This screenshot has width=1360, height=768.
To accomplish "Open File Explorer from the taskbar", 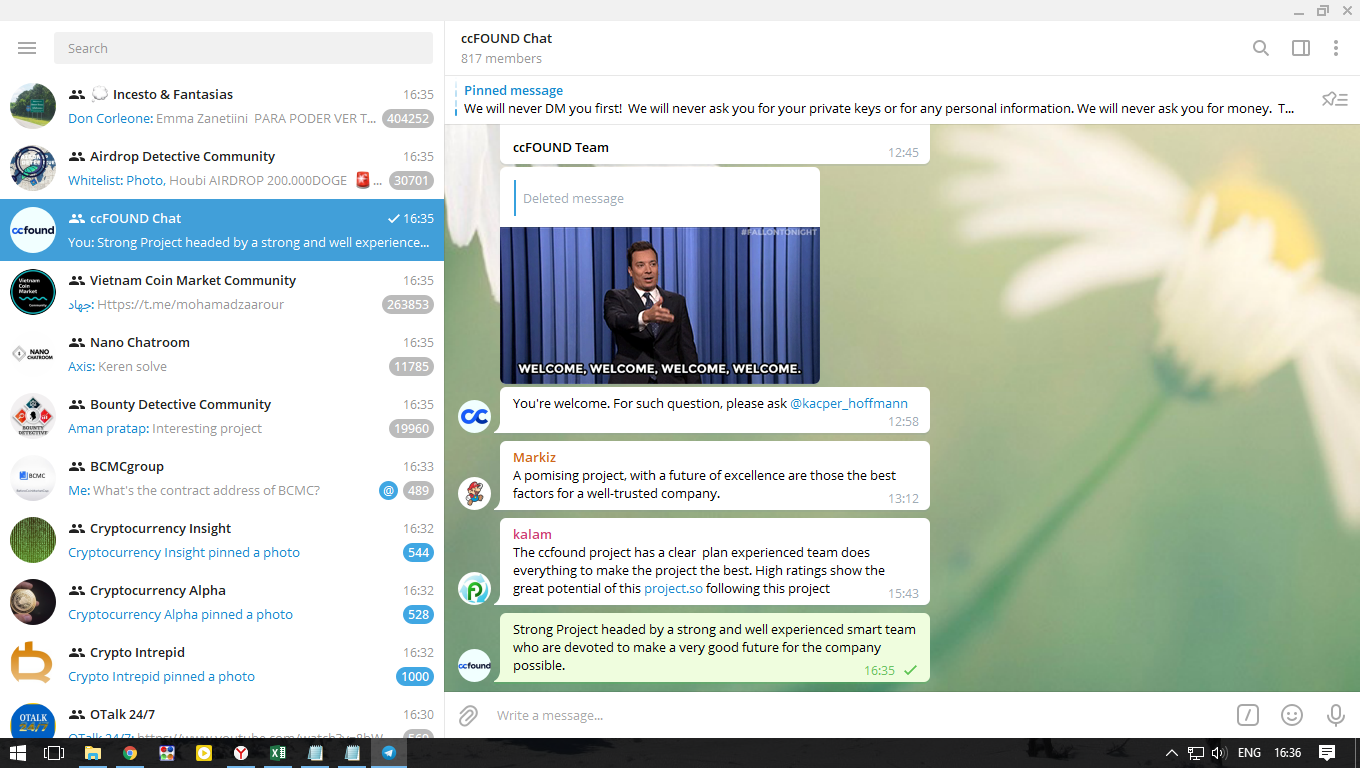I will 93,753.
